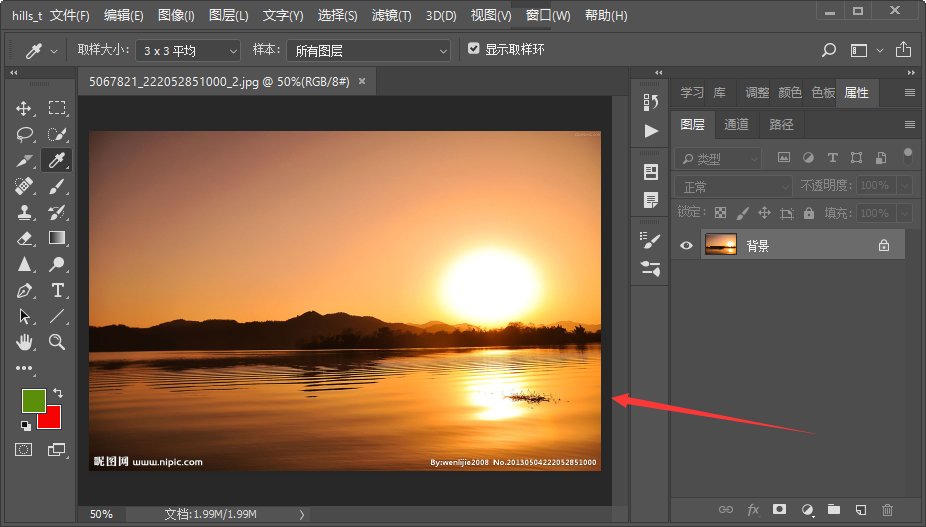Create a new layer button
926x527 pixels.
tap(860, 509)
